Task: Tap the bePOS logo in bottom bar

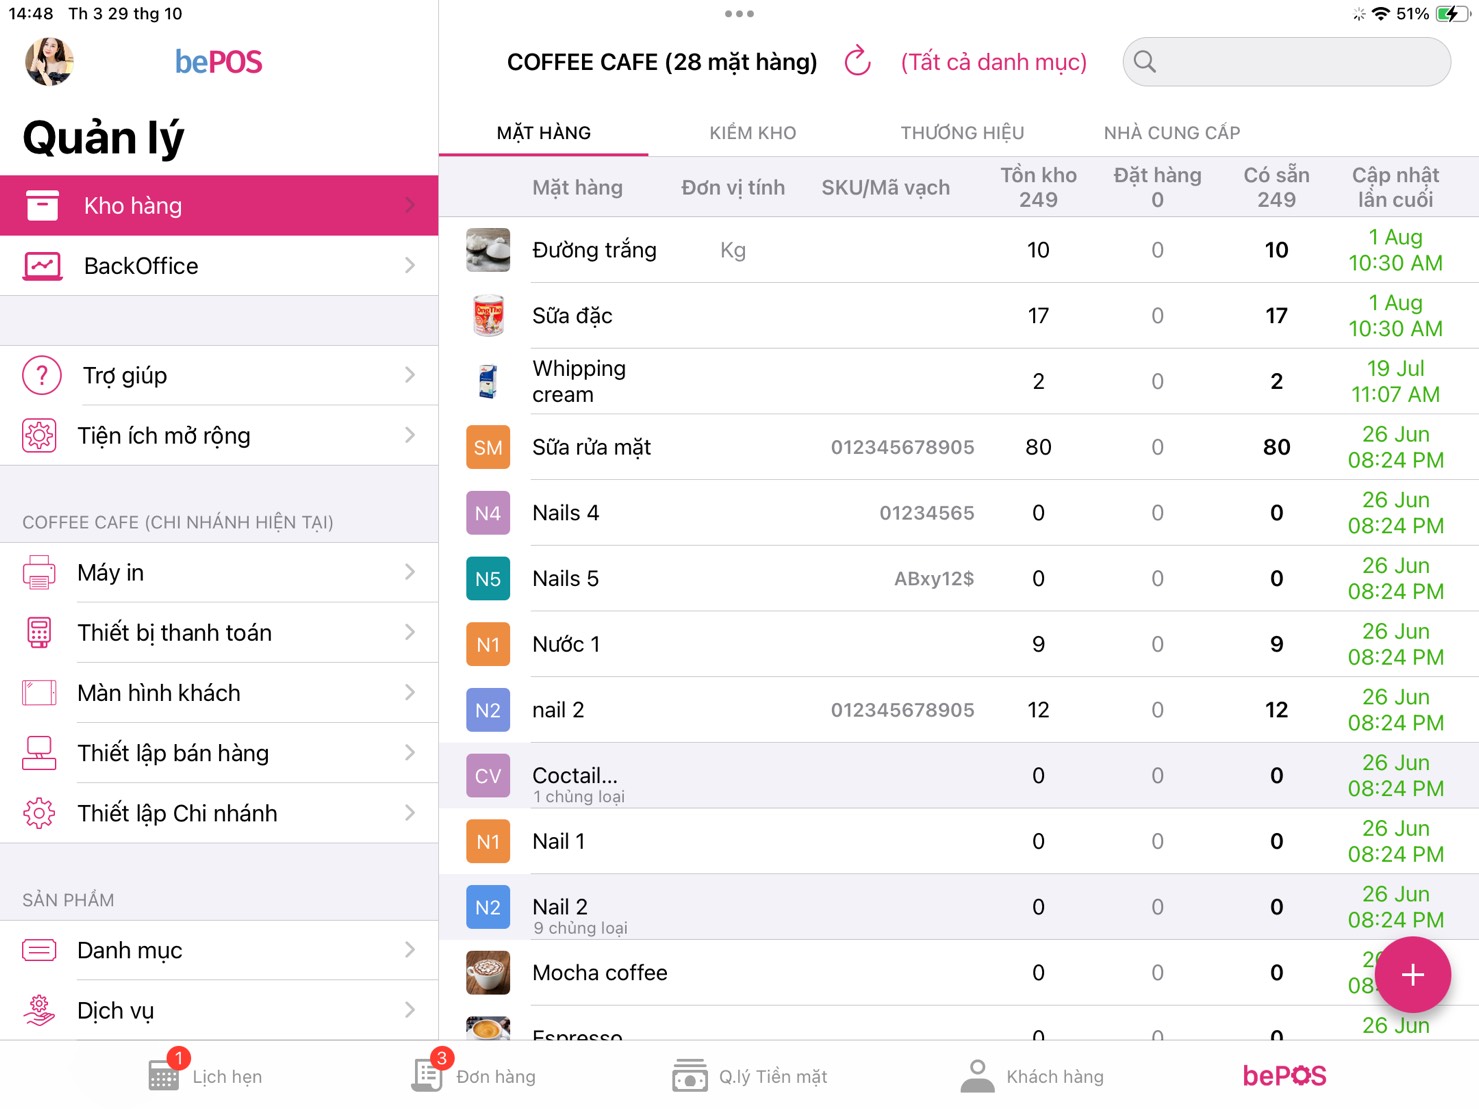Action: click(1284, 1076)
